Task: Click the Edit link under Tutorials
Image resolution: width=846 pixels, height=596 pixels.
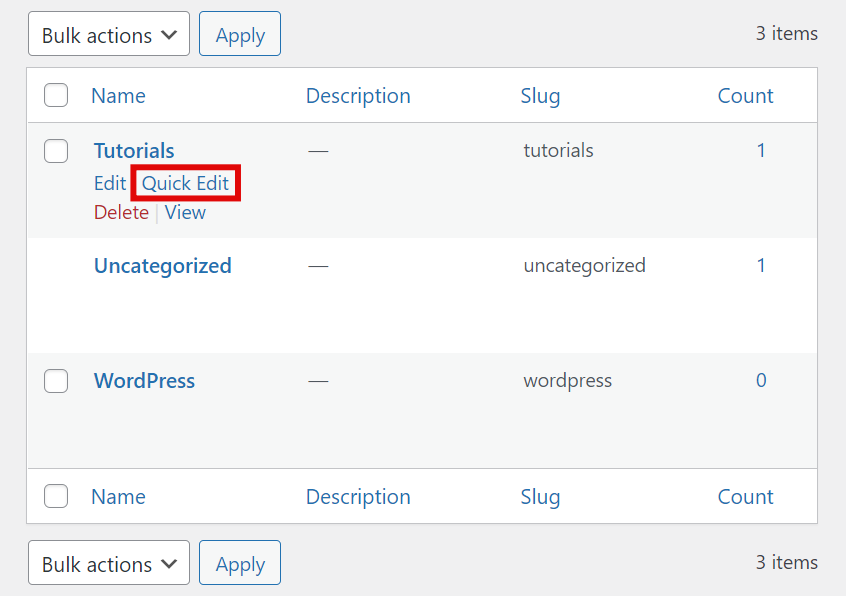Action: point(108,183)
